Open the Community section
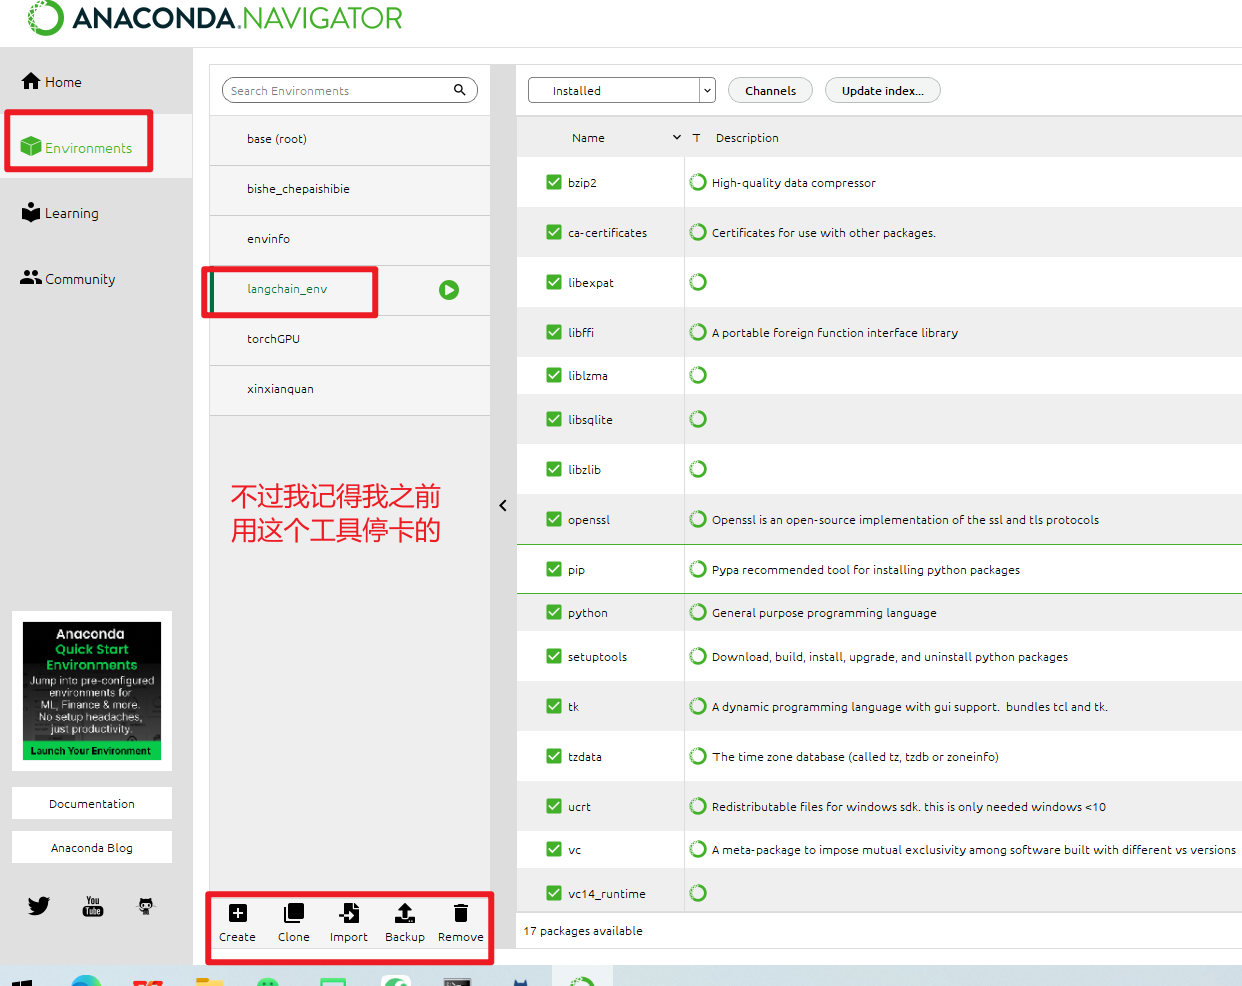1242x986 pixels. 68,279
